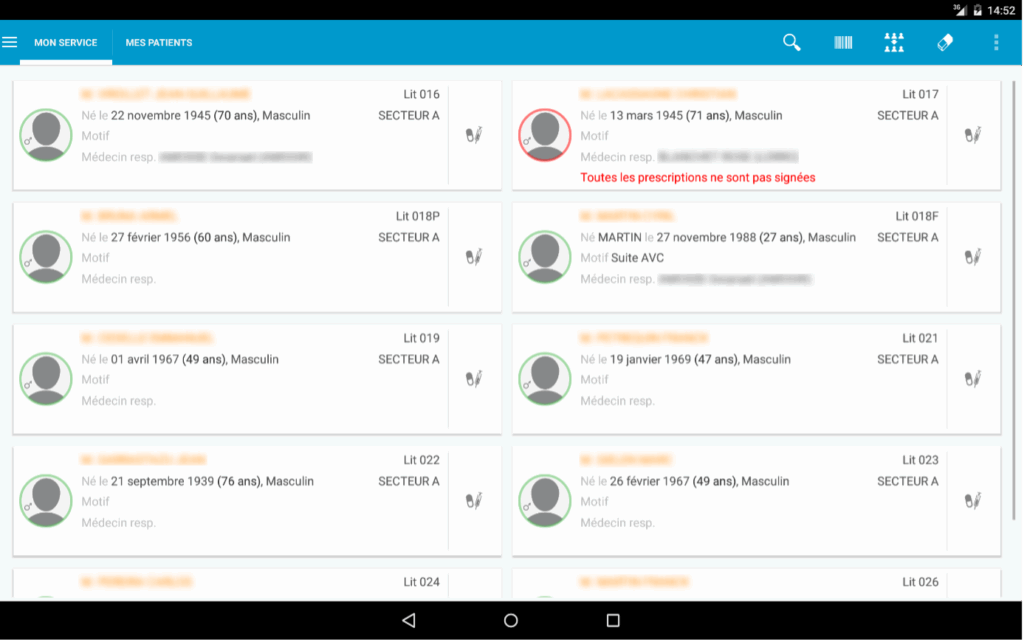Select birth date 01 avril 1967 line
Screen dimensions: 1024x642
(x=180, y=359)
